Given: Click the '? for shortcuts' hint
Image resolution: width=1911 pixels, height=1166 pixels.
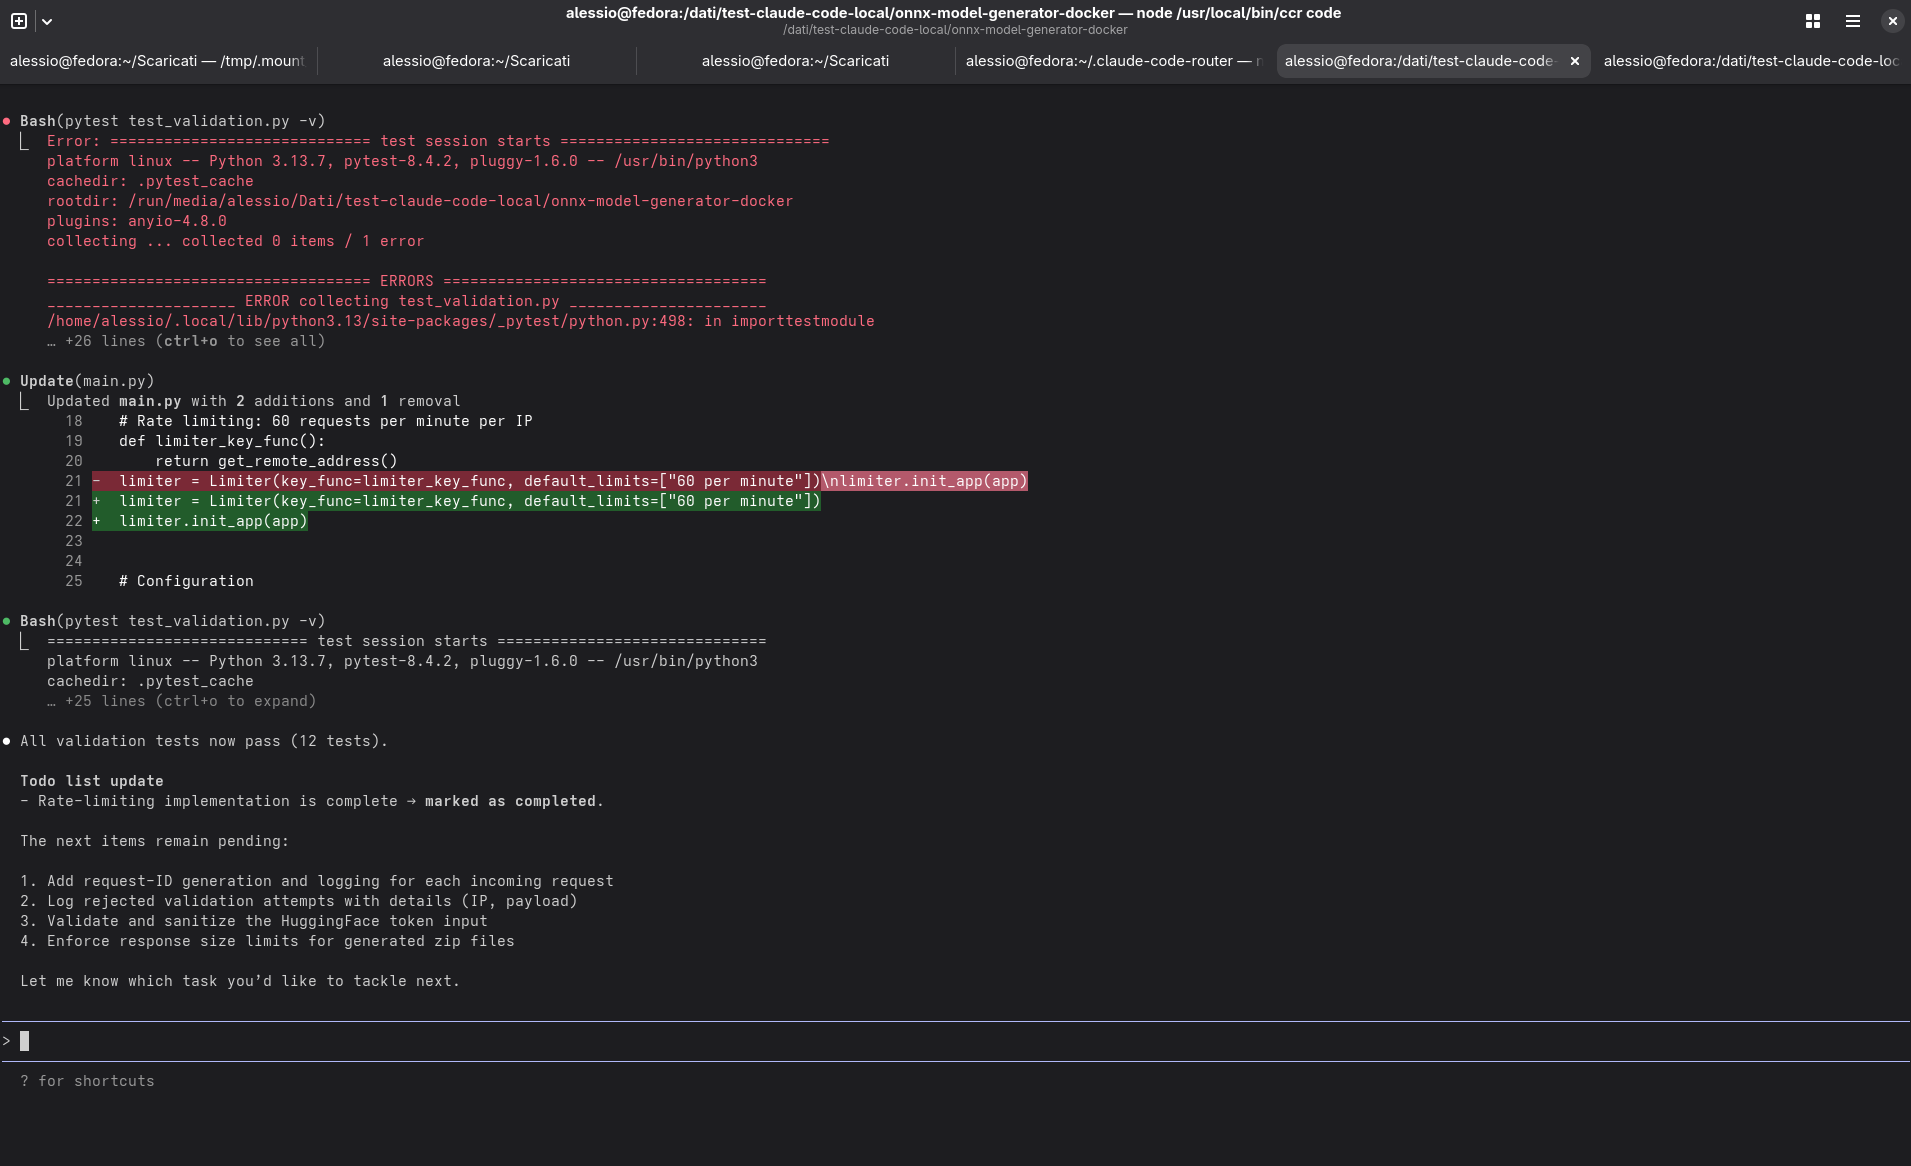Looking at the screenshot, I should click(87, 1081).
